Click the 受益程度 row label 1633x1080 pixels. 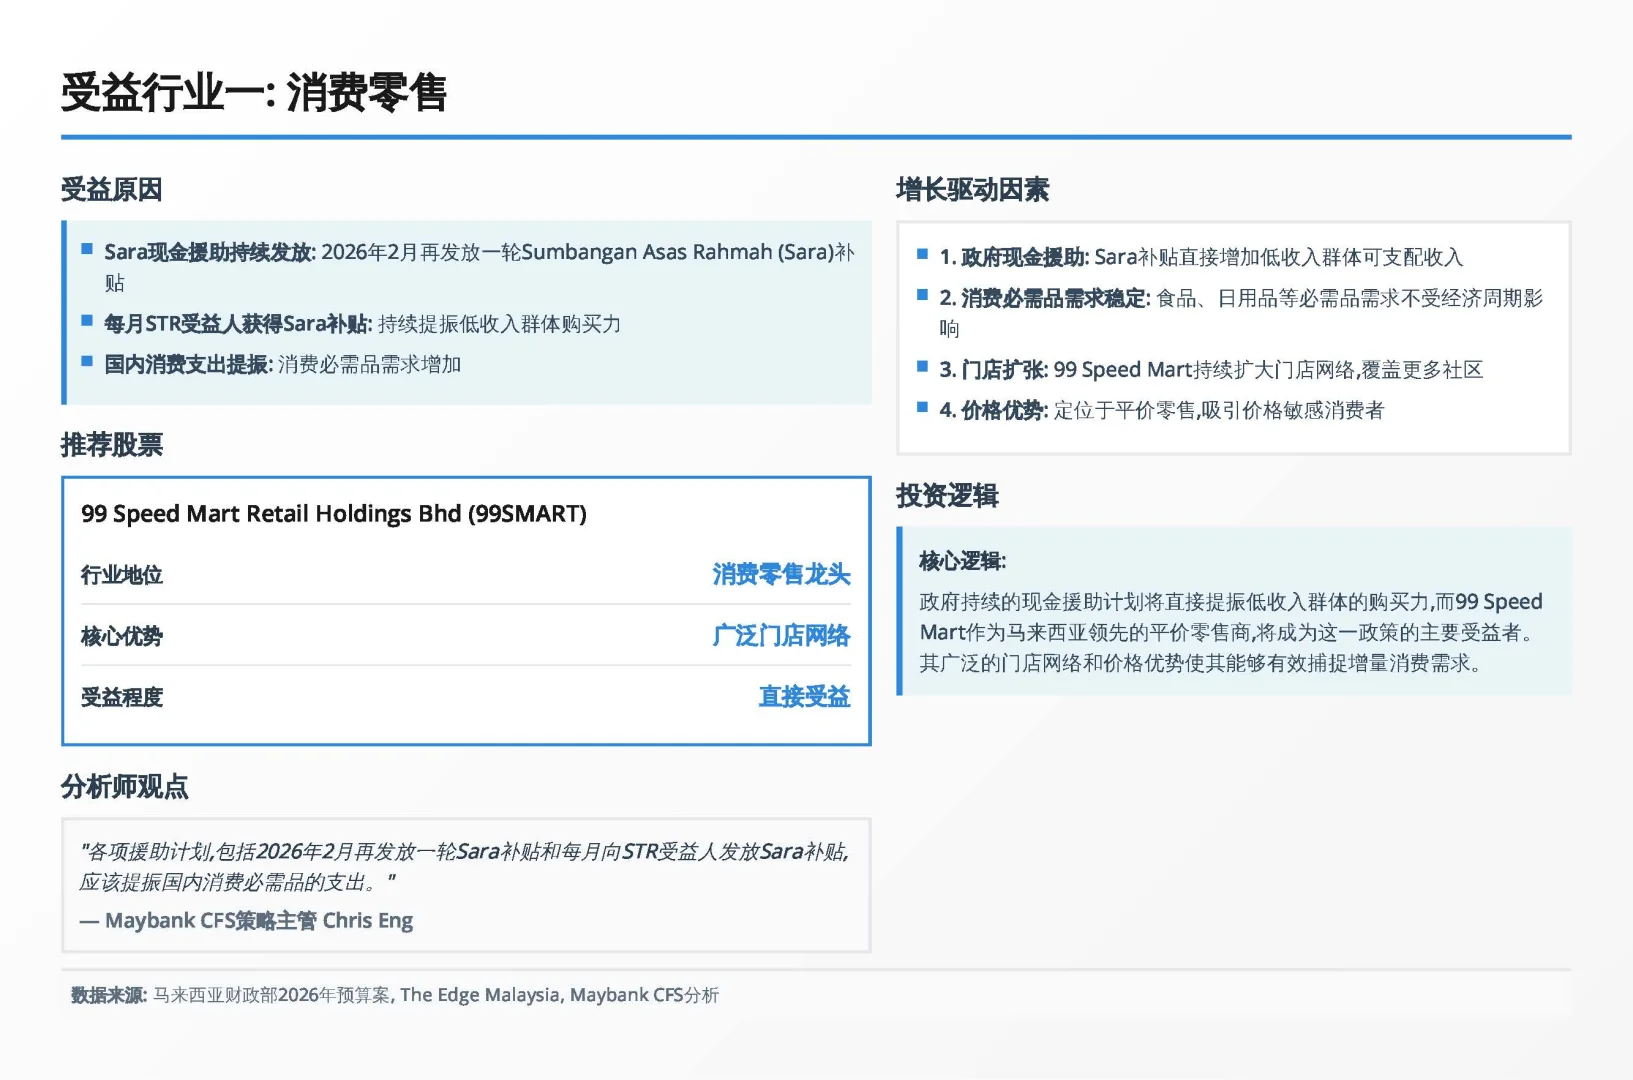point(122,697)
